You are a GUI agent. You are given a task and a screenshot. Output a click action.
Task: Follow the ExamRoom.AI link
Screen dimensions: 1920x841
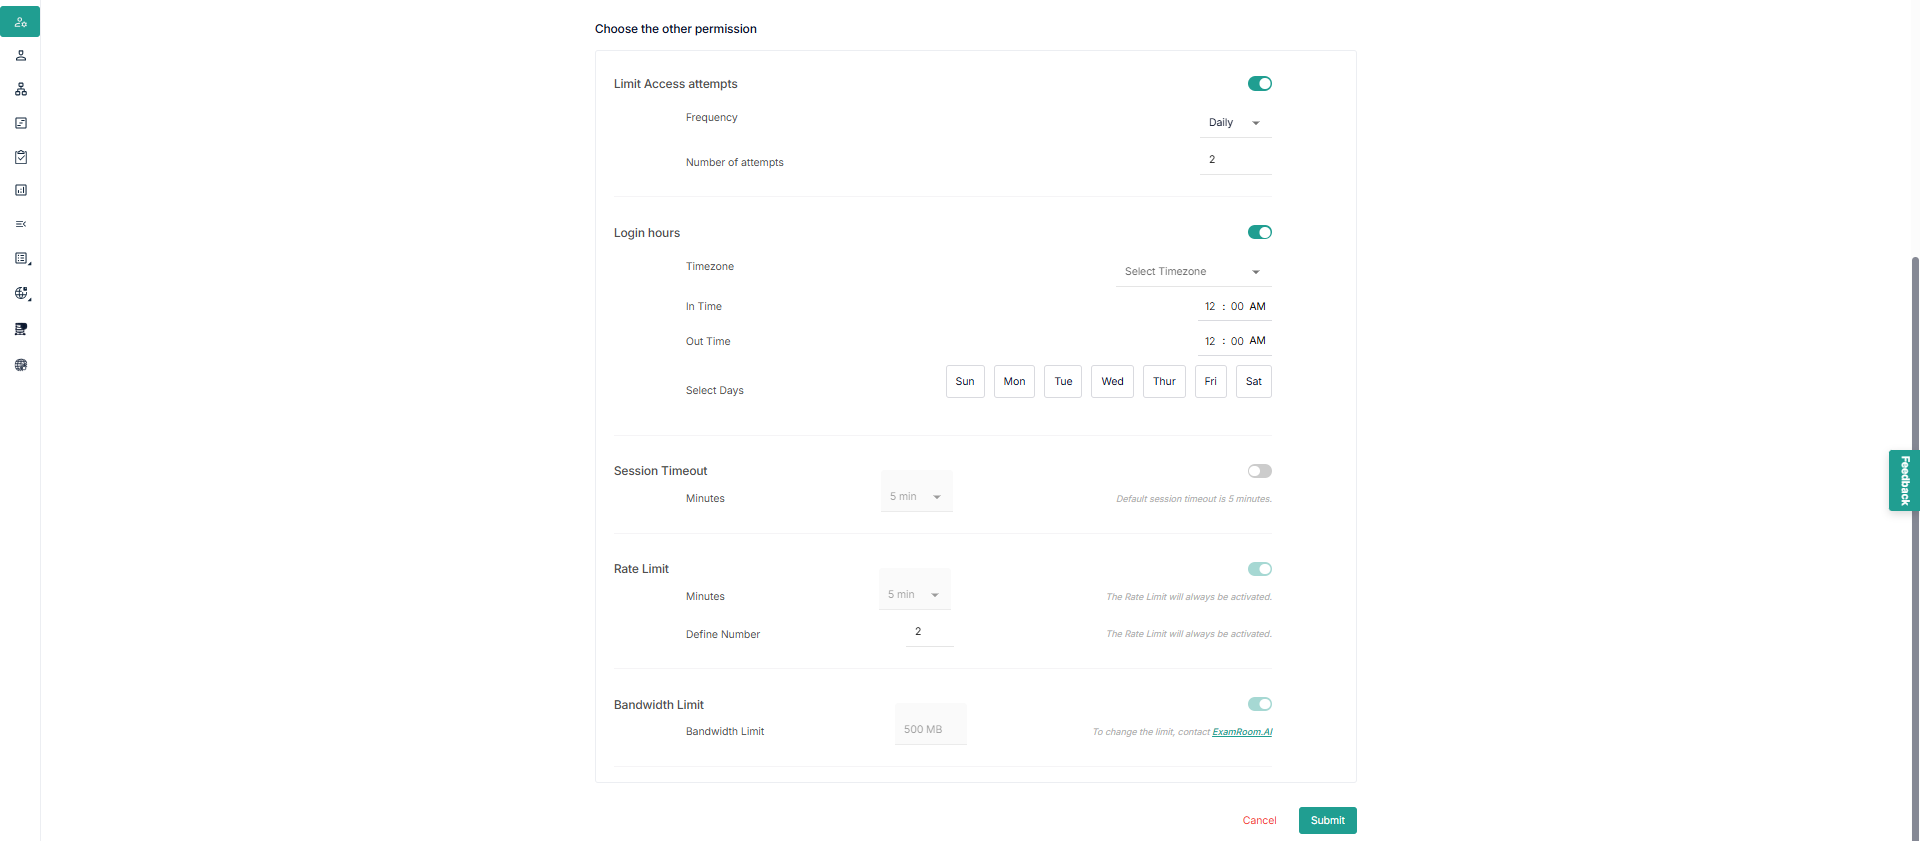(1242, 732)
